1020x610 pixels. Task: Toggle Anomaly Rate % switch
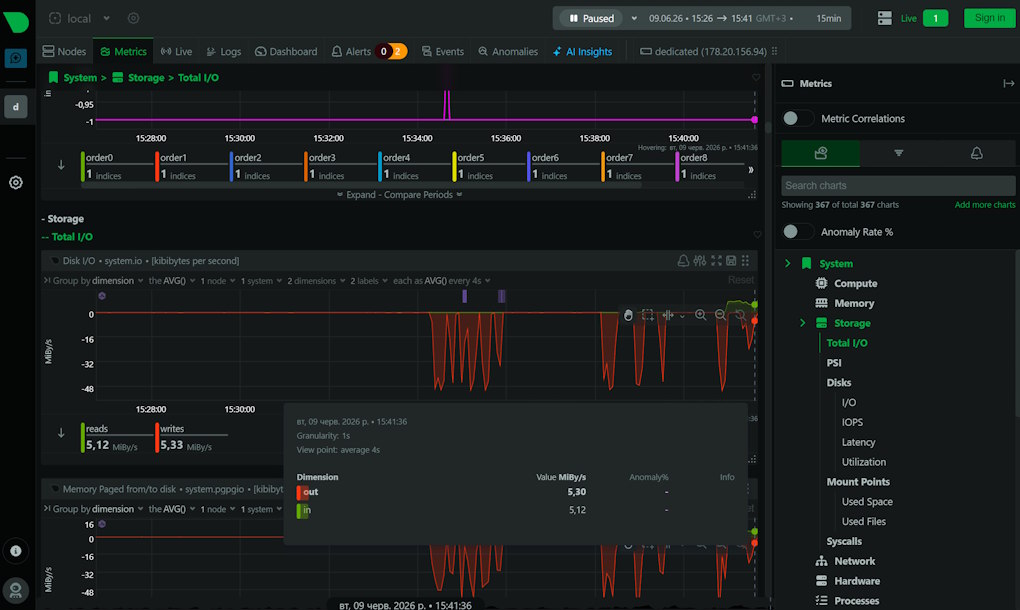click(798, 232)
